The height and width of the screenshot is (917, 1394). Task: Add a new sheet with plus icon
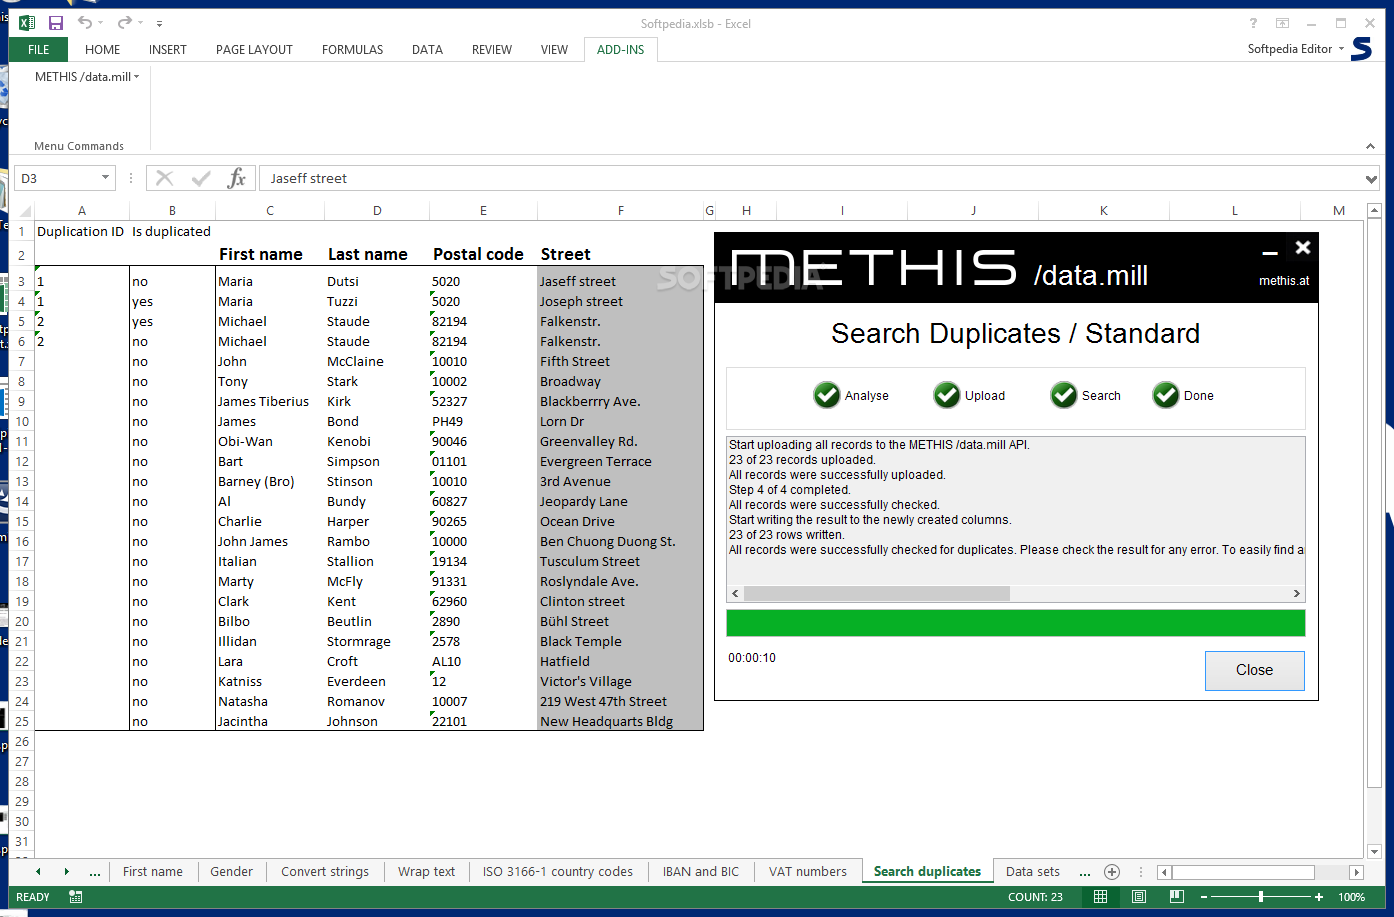coord(1111,872)
